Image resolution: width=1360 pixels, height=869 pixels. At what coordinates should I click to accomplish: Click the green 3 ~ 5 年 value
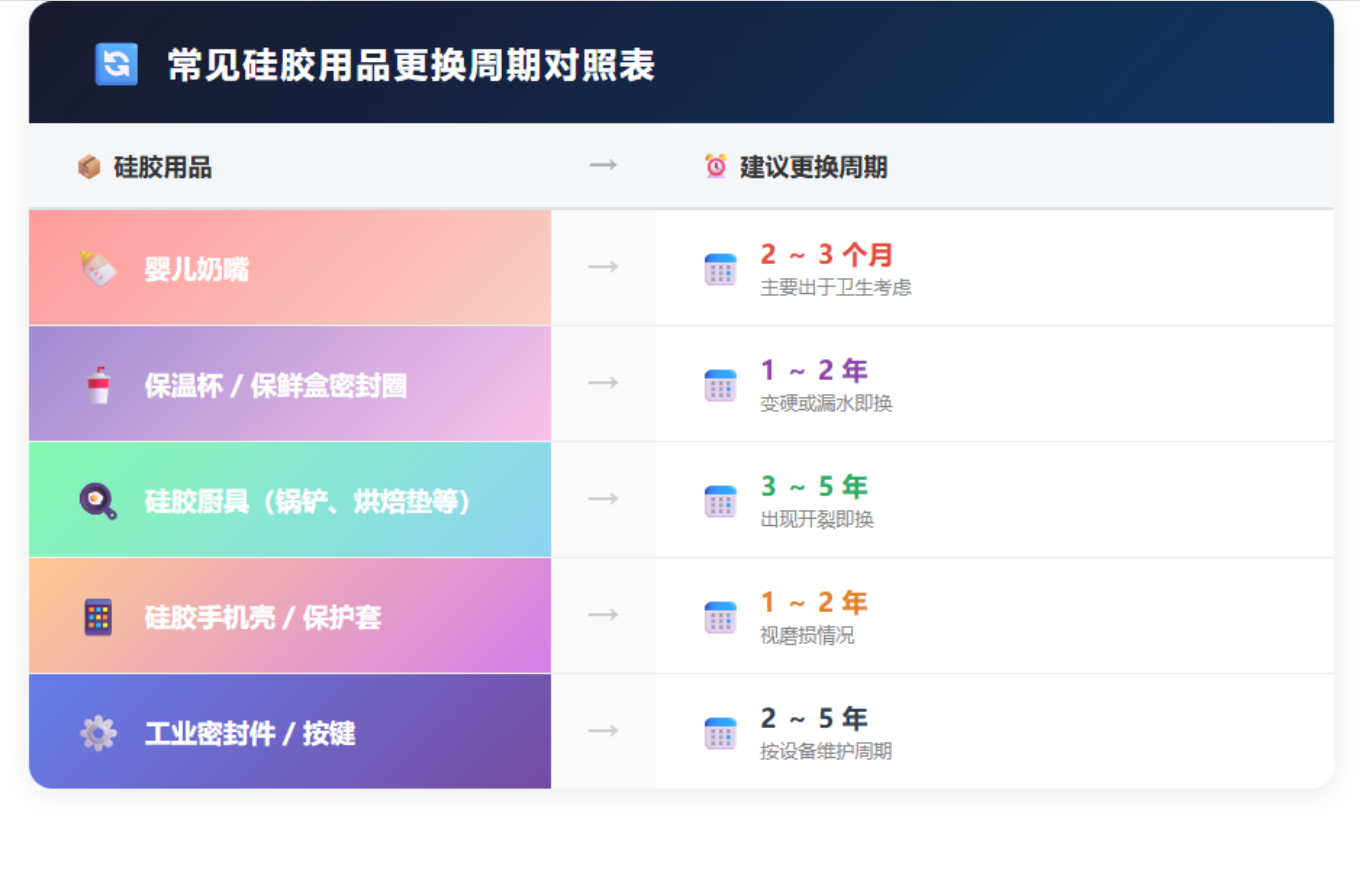coord(814,487)
